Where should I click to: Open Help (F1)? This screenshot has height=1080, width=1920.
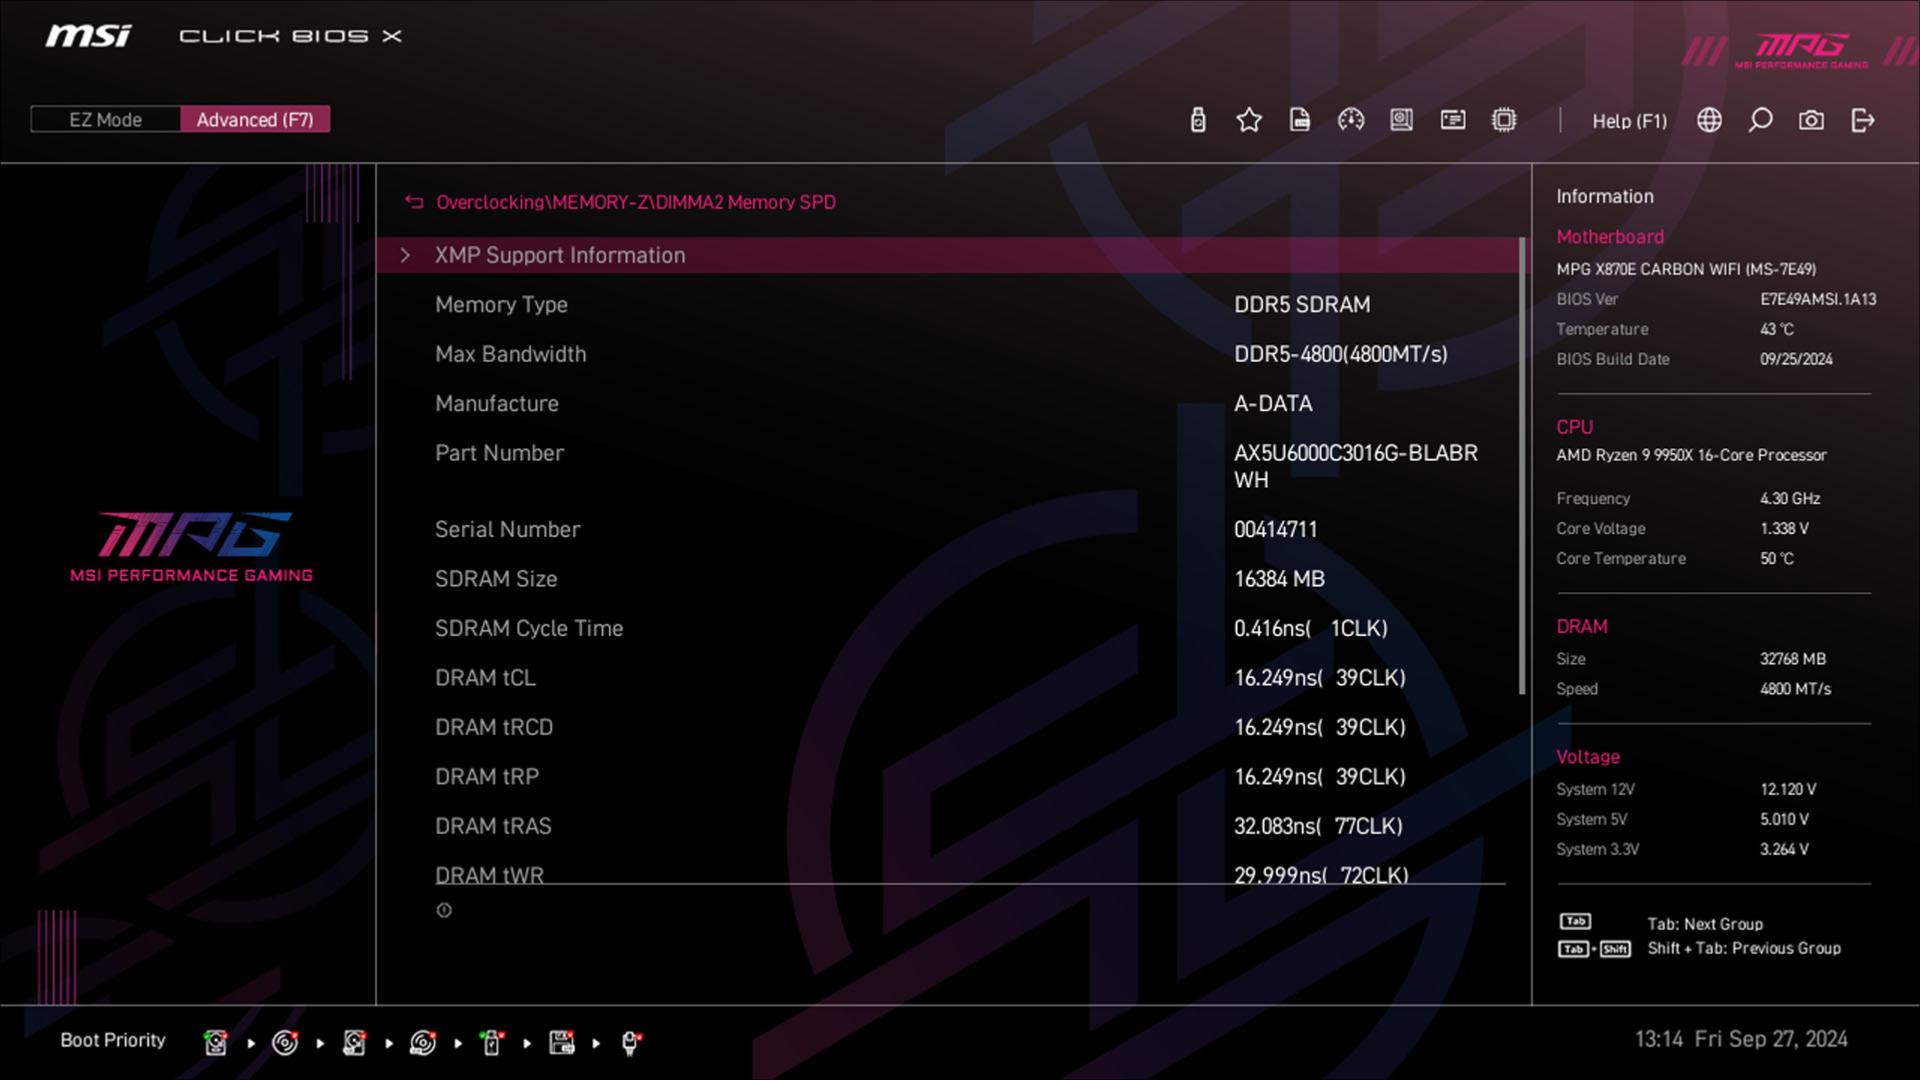(1630, 121)
